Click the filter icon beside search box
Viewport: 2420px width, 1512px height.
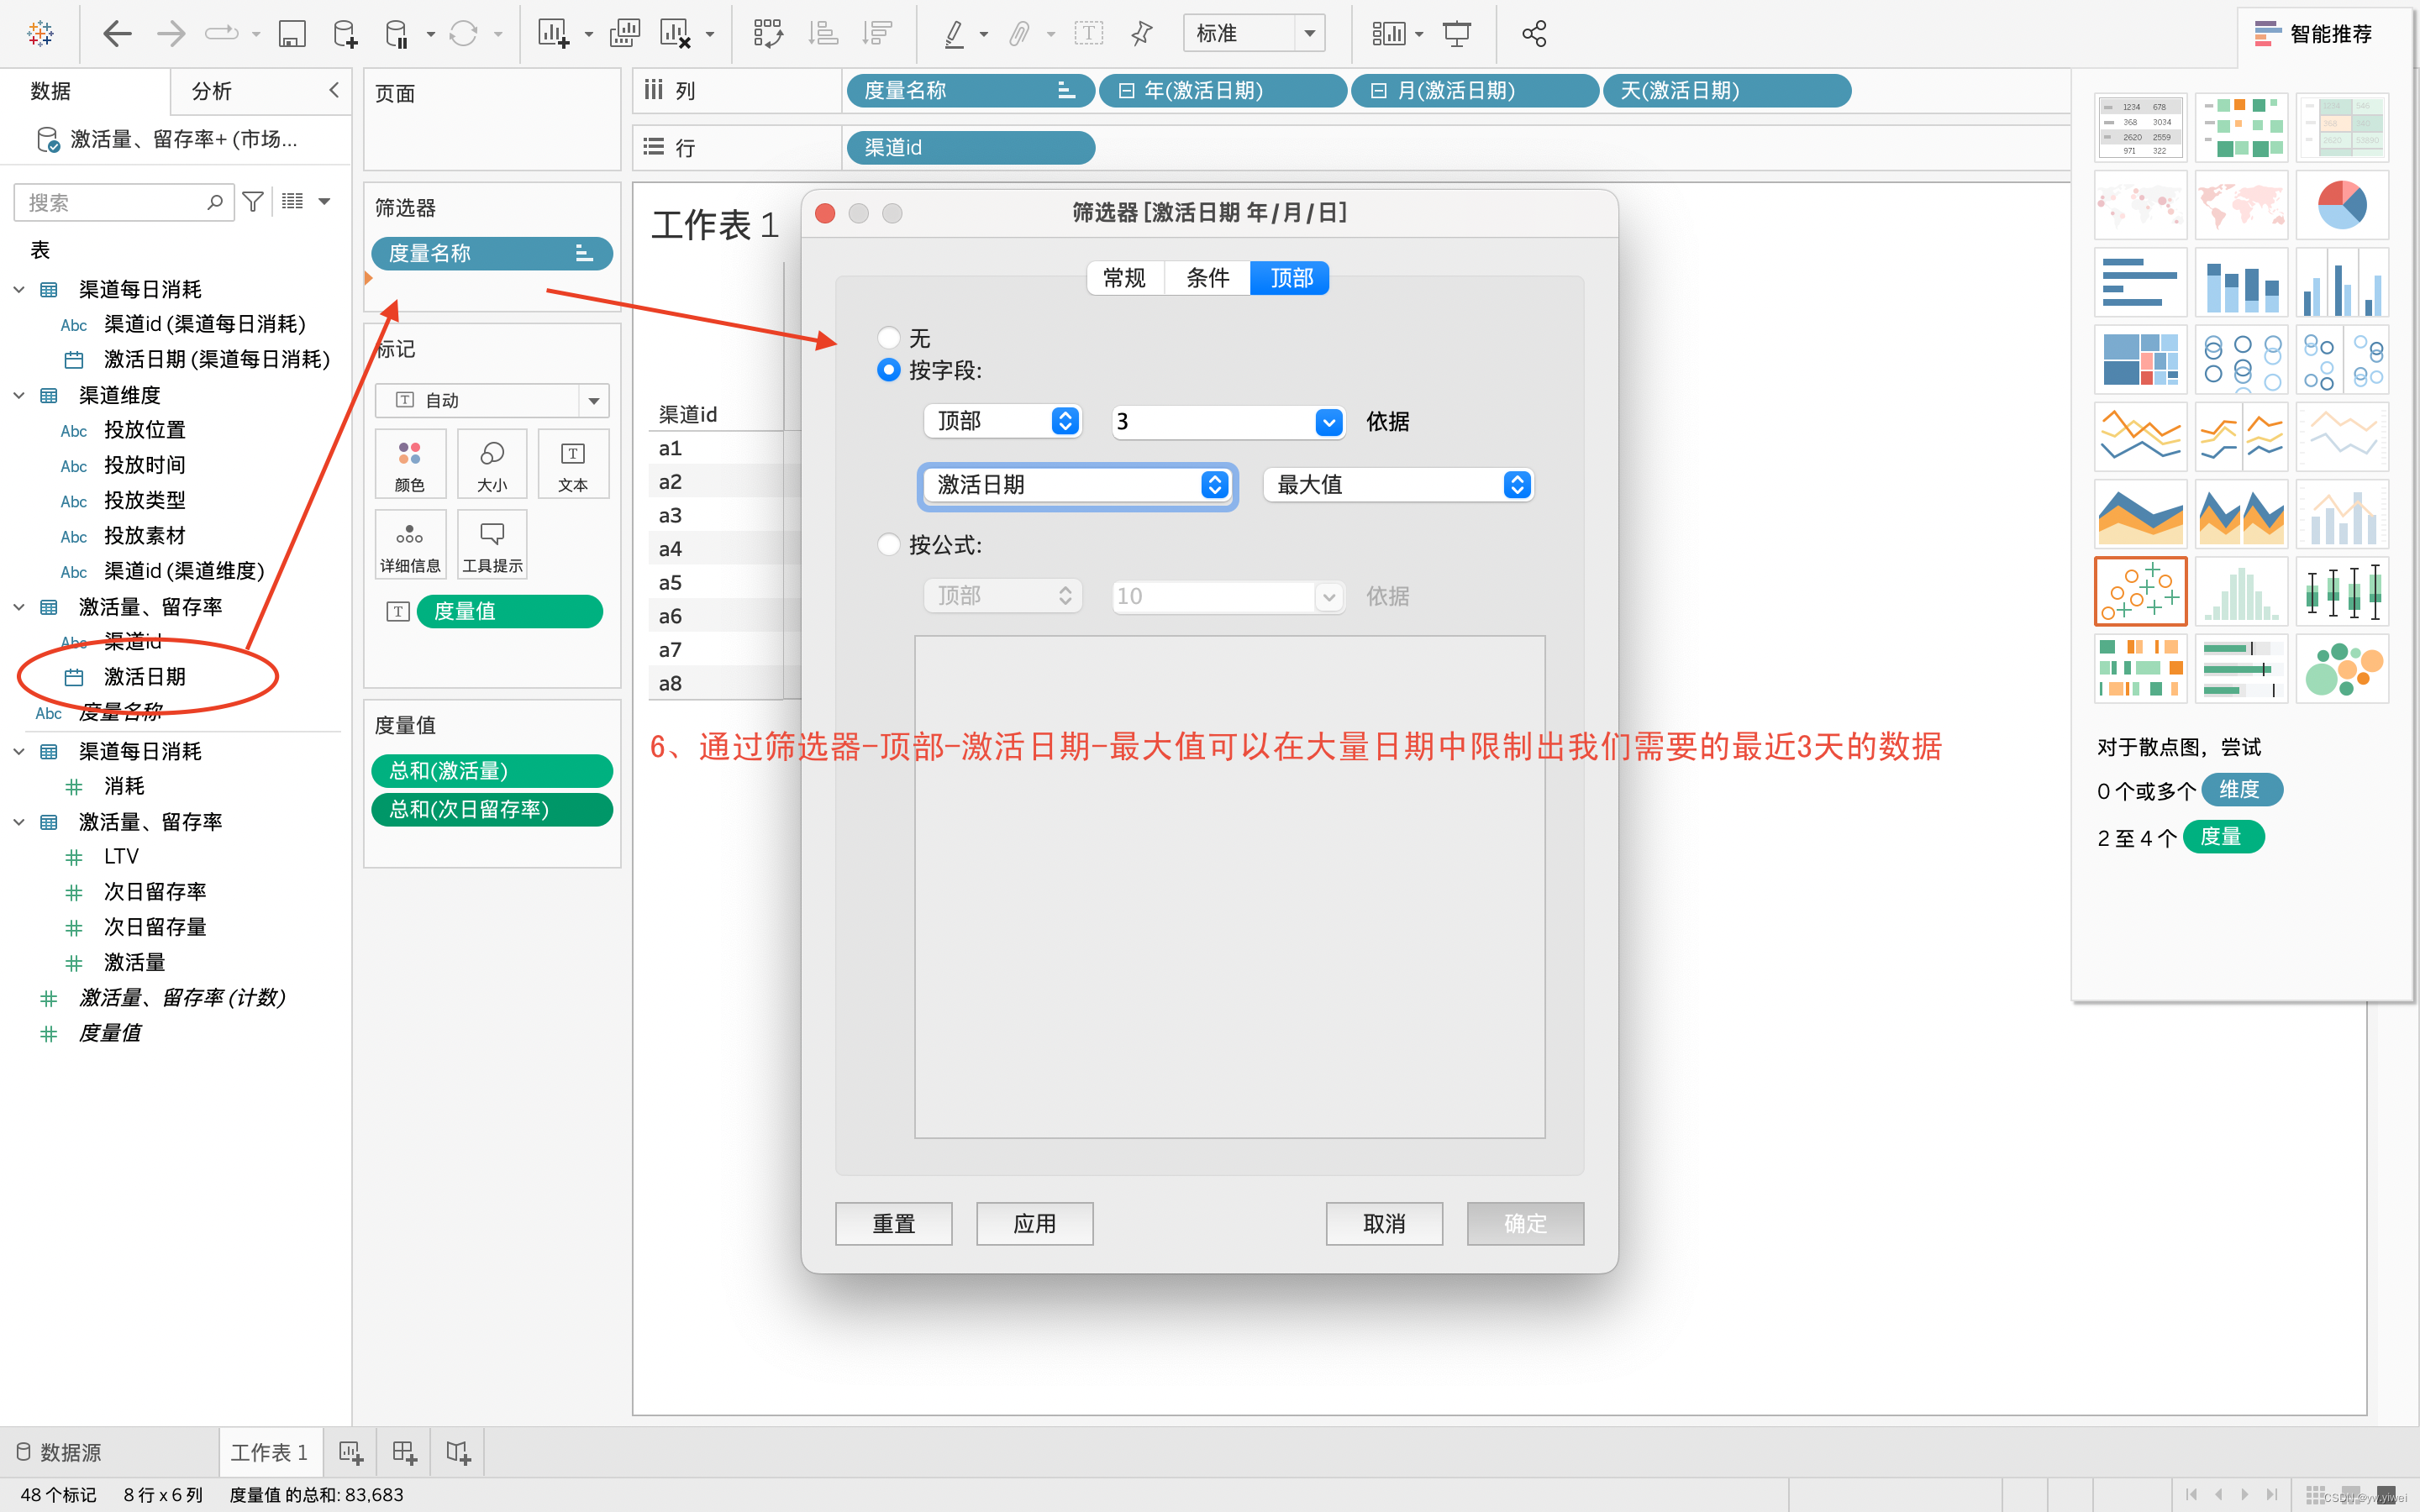[253, 202]
